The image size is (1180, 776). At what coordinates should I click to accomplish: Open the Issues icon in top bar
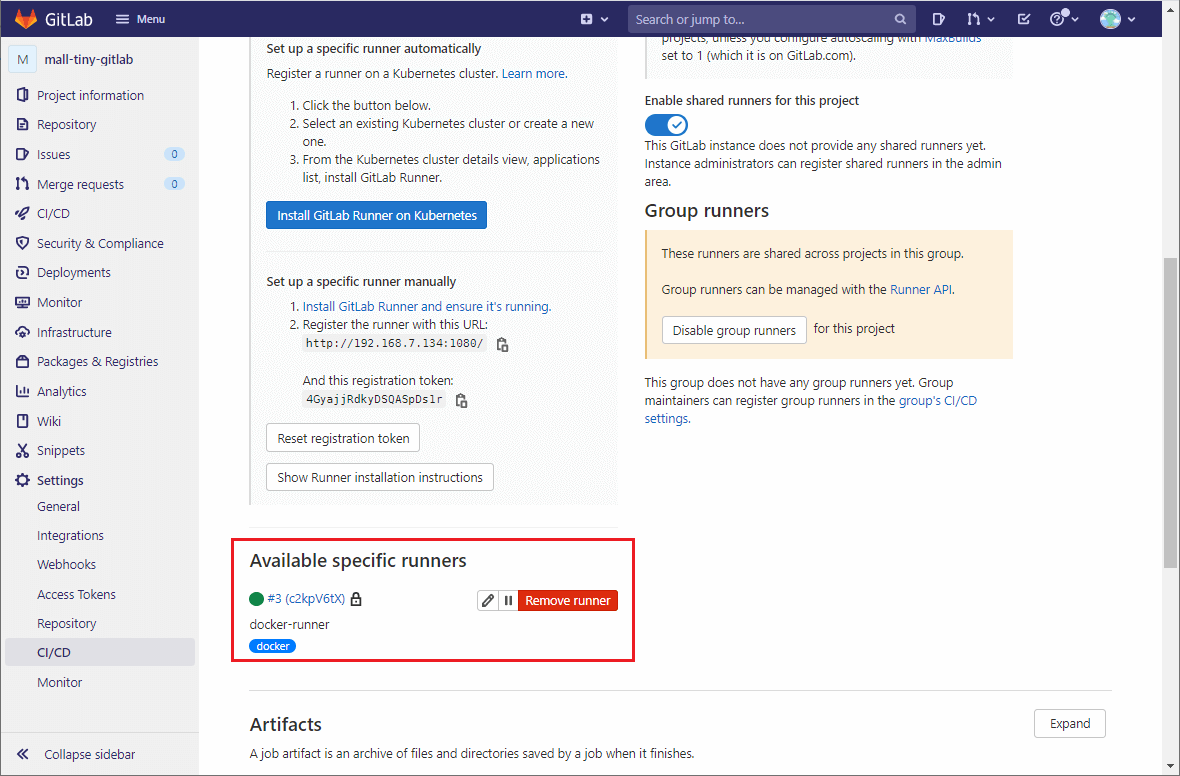[x=938, y=19]
